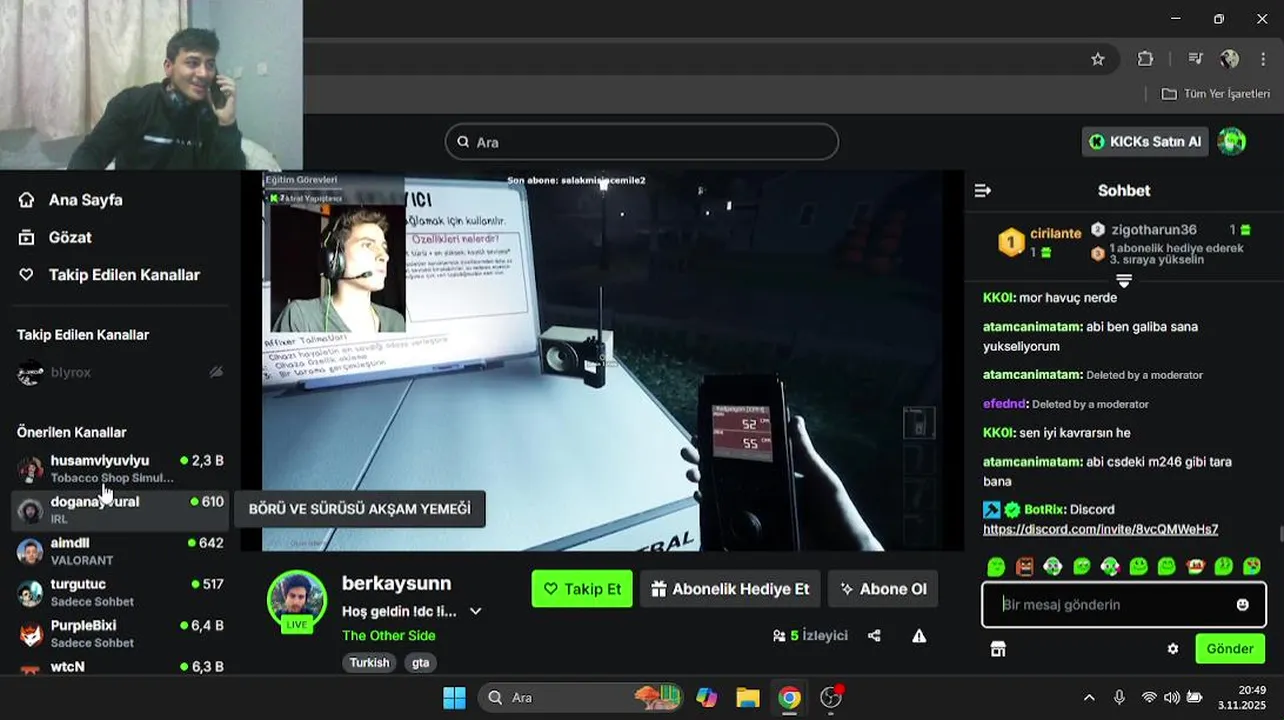
Task: Open the Chrome three-dot menu
Action: 1263,59
